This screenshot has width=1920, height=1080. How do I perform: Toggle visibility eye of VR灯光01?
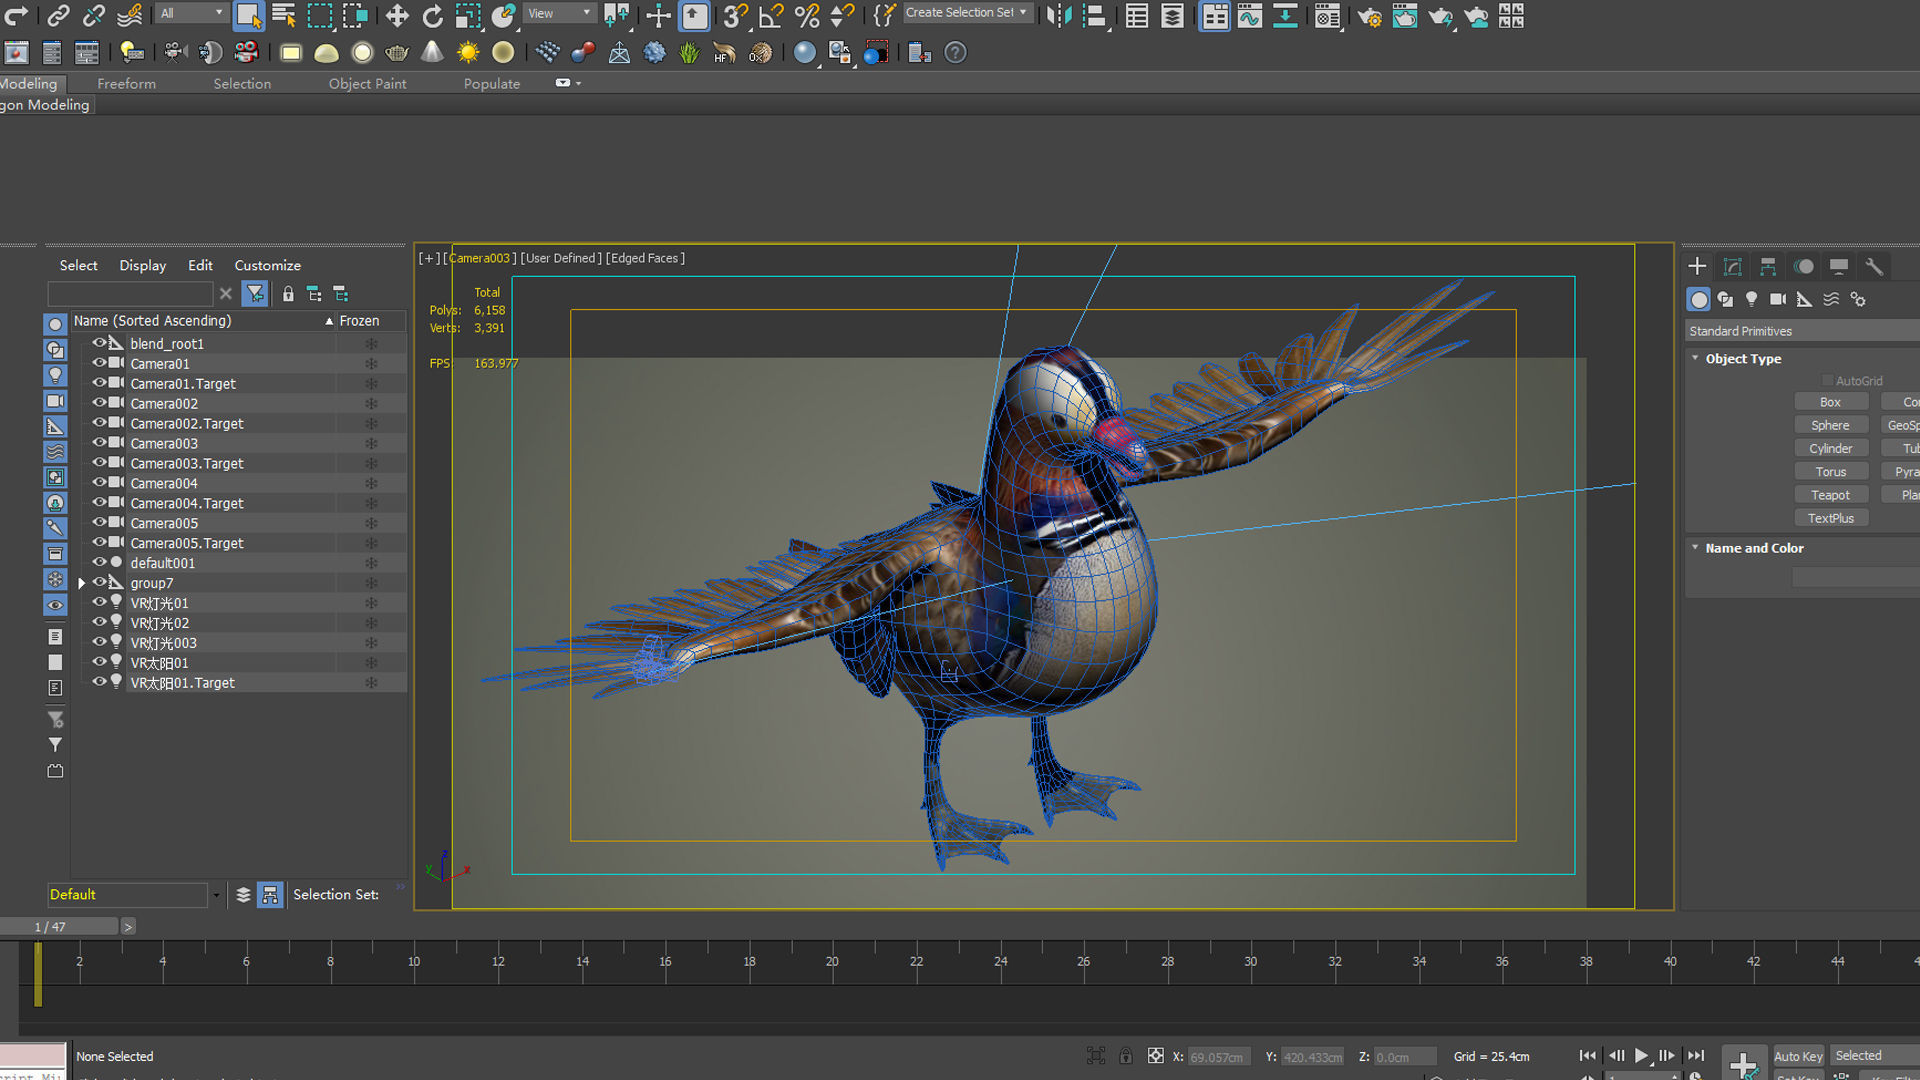pos(99,603)
